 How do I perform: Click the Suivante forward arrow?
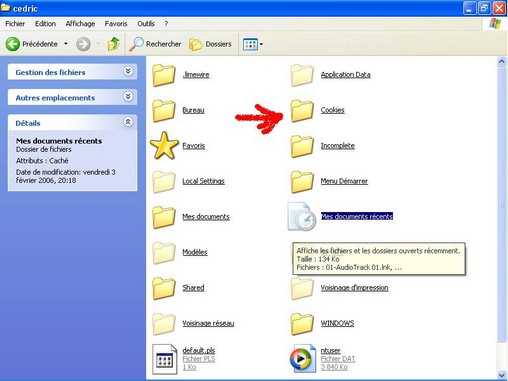pos(83,44)
